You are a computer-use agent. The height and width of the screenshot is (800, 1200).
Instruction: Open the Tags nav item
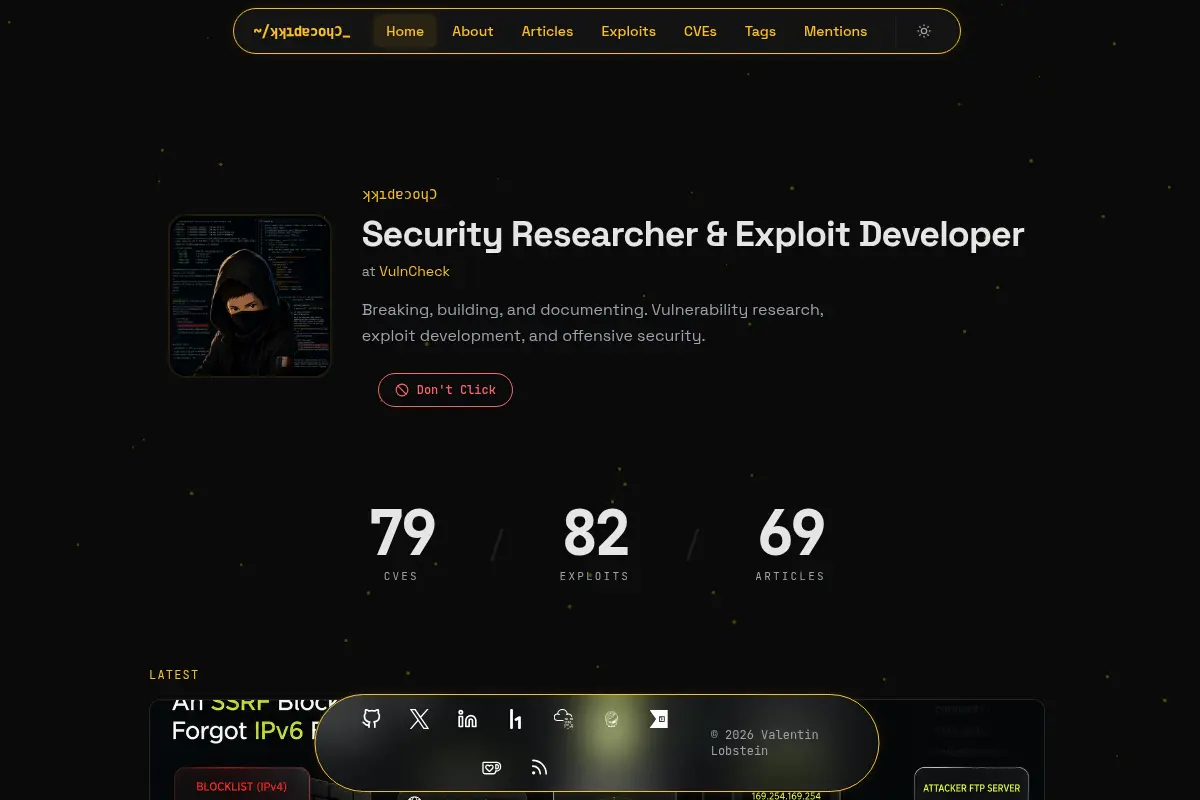760,31
